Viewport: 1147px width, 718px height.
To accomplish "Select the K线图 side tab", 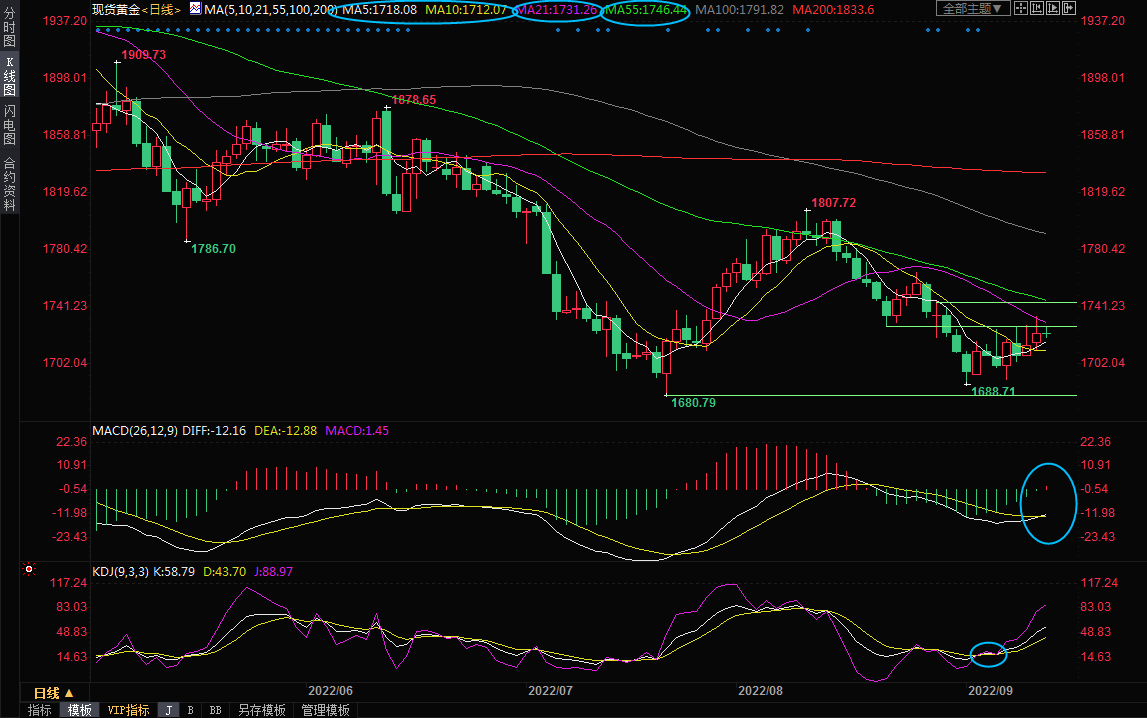I will pyautogui.click(x=9, y=76).
